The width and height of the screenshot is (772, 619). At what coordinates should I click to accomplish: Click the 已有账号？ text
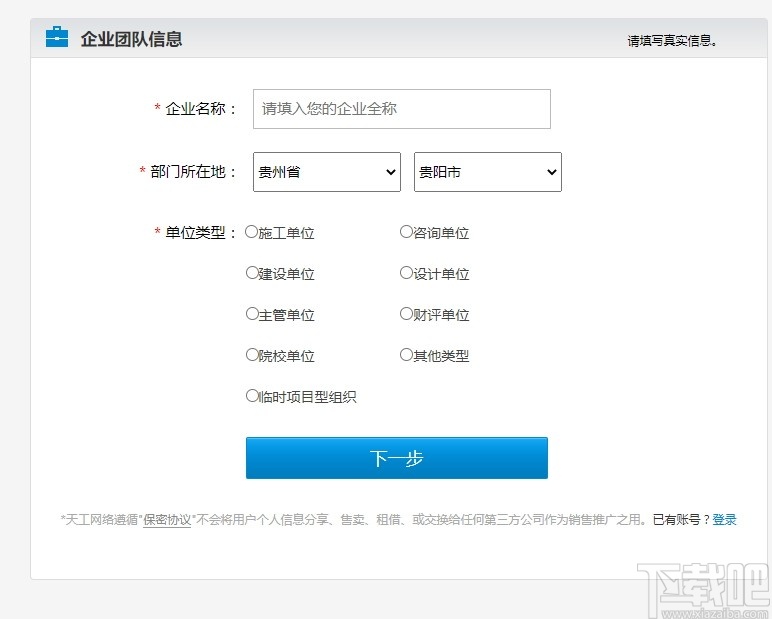(x=681, y=520)
